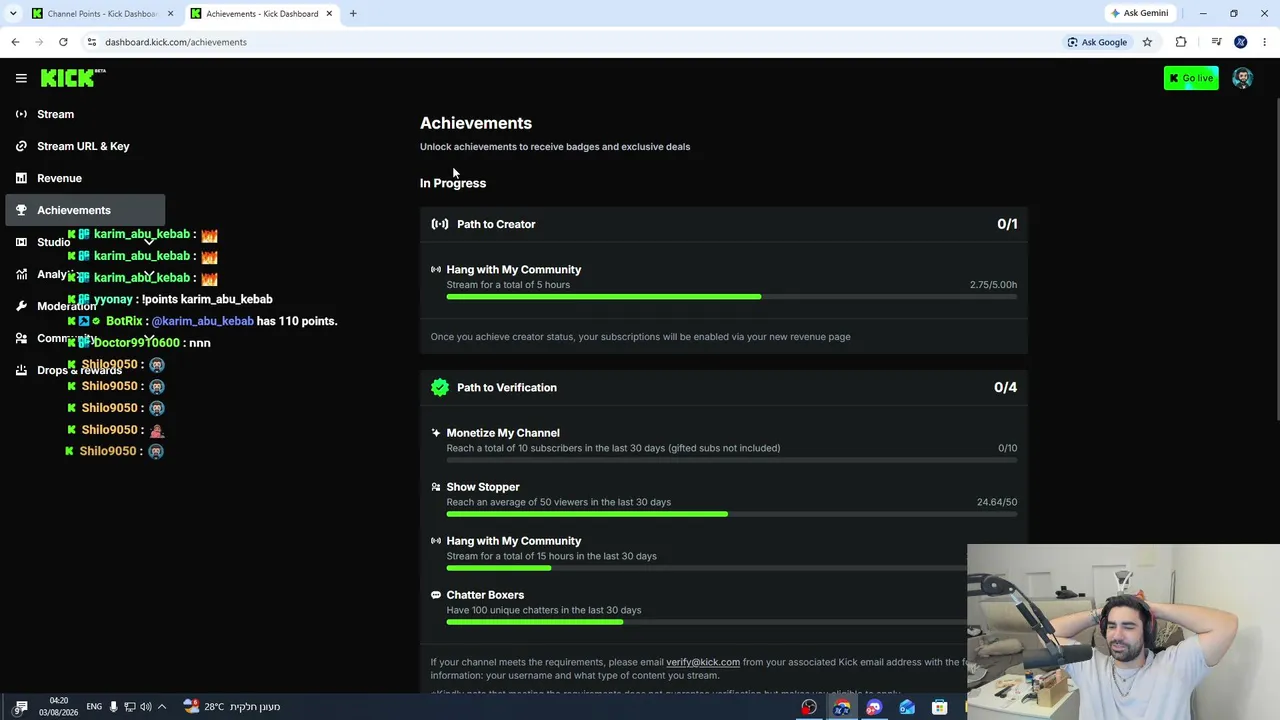Click the Revenue chart icon
1280x720 pixels.
pyautogui.click(x=21, y=178)
